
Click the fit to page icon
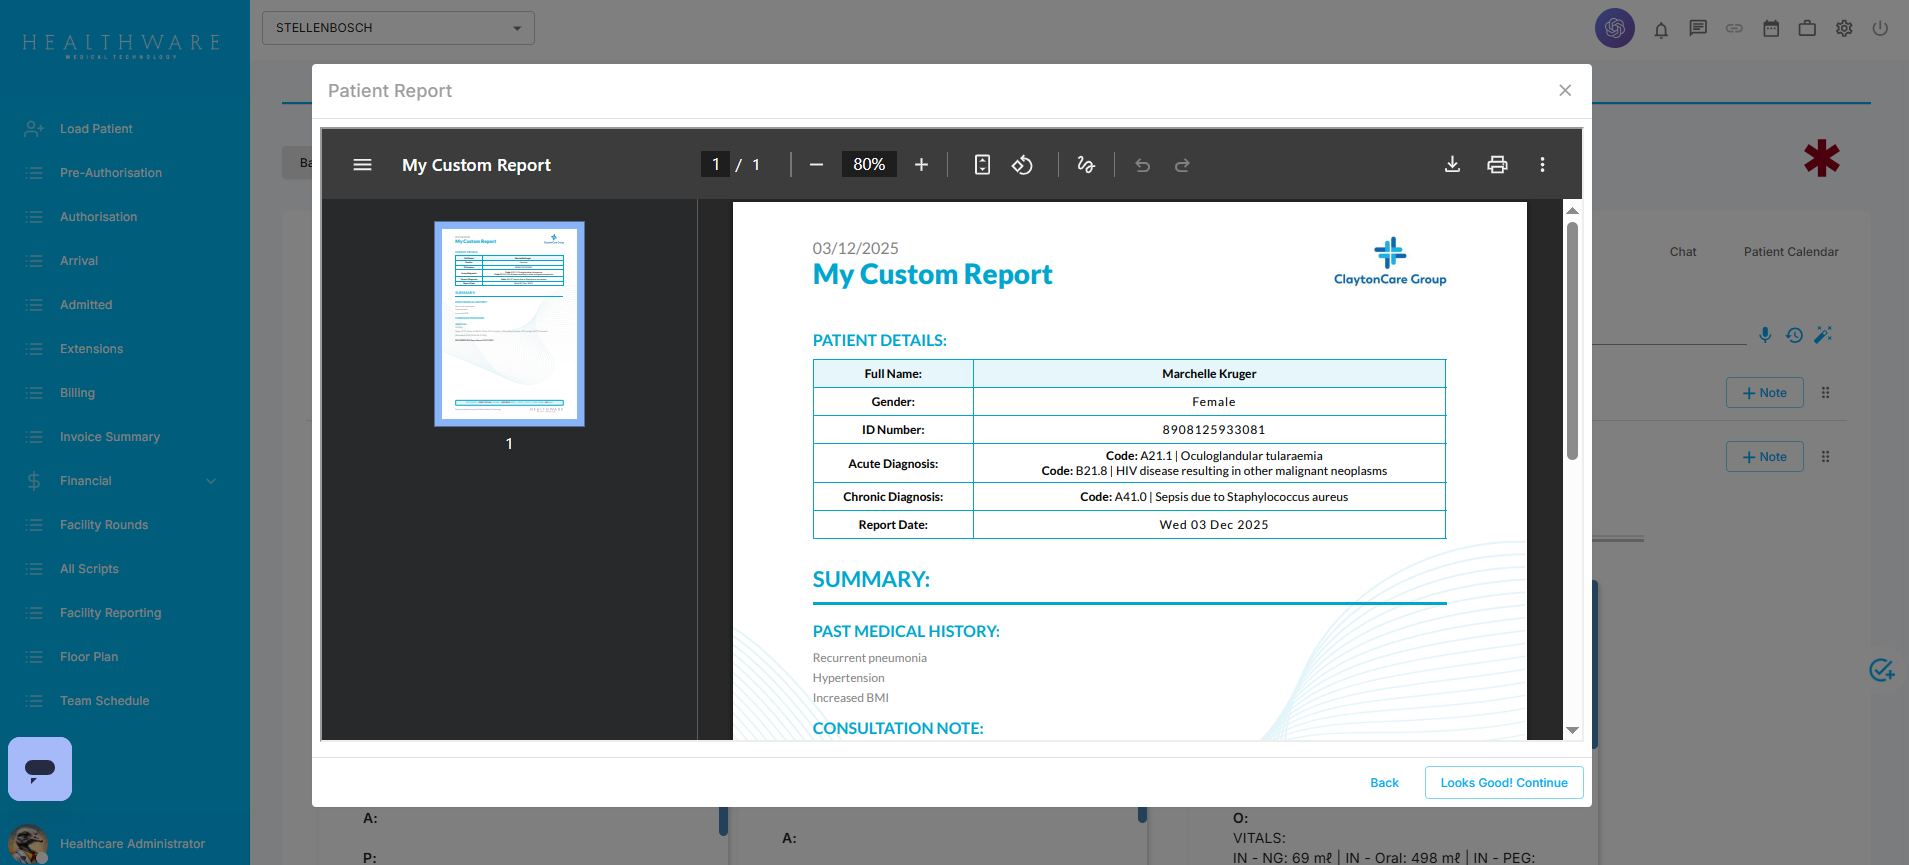982,165
